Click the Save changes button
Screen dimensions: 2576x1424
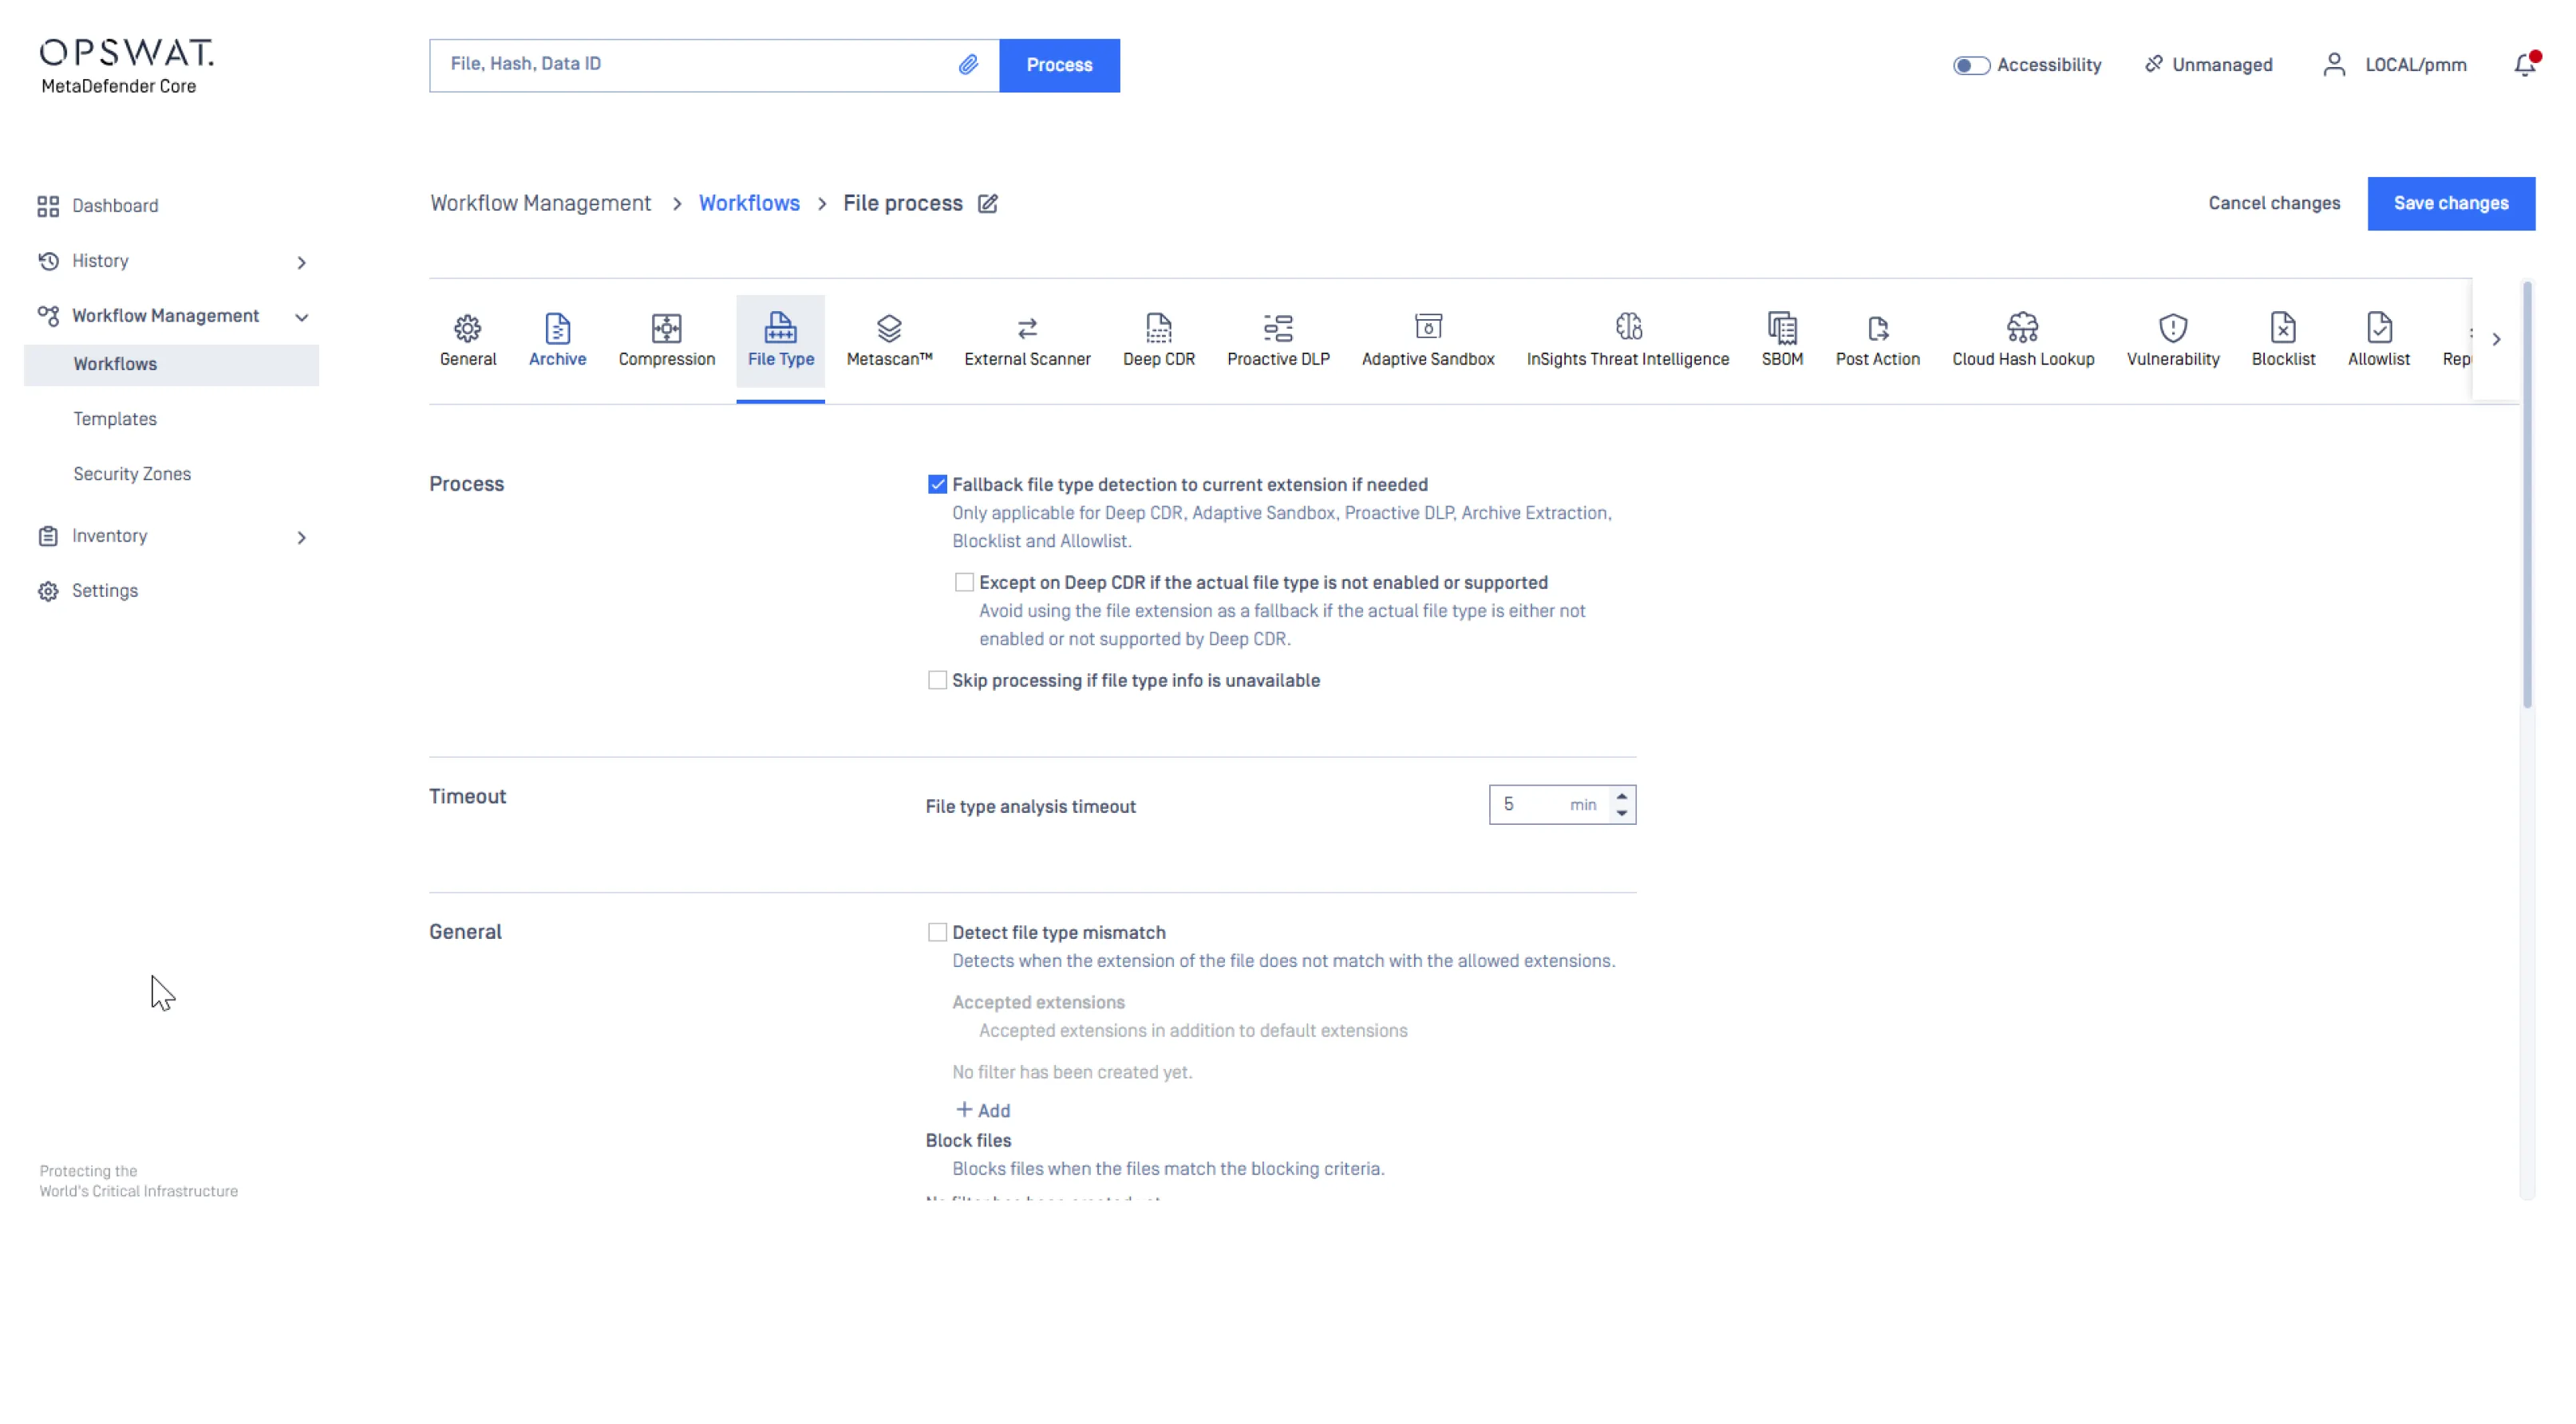[2450, 204]
